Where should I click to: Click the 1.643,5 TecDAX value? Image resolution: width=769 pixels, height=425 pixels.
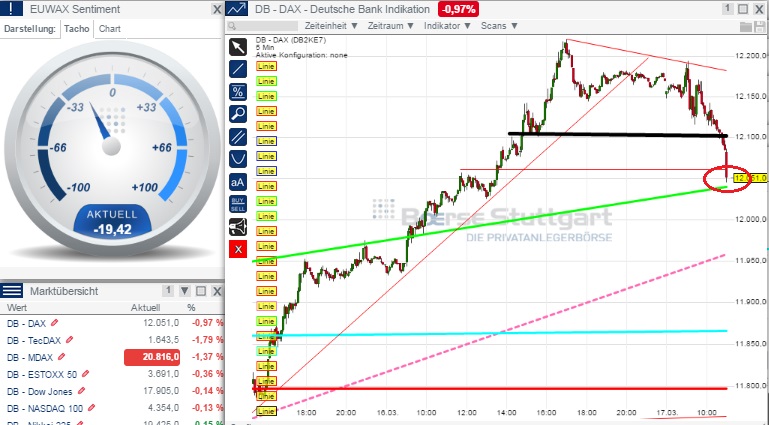[163, 340]
